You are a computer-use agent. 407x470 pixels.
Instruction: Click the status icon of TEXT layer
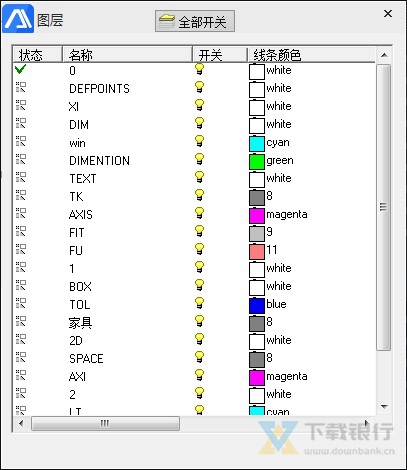pyautogui.click(x=21, y=178)
